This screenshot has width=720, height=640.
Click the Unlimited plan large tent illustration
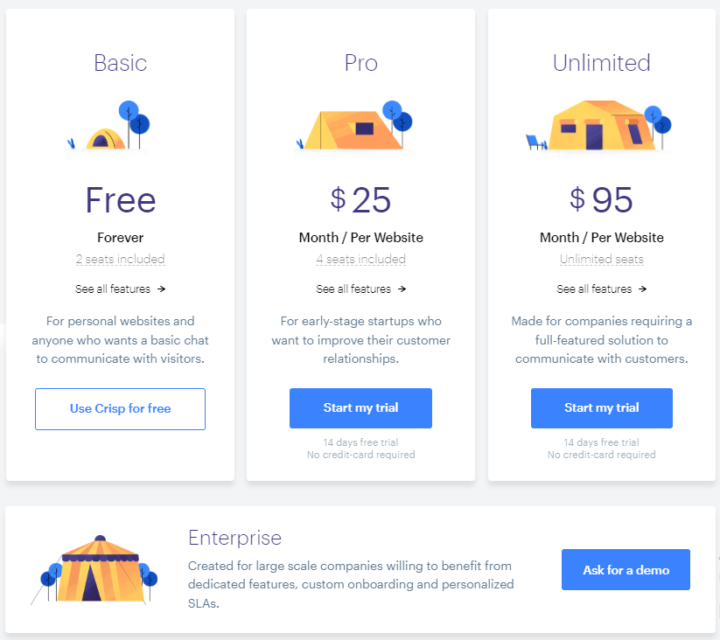tap(598, 125)
